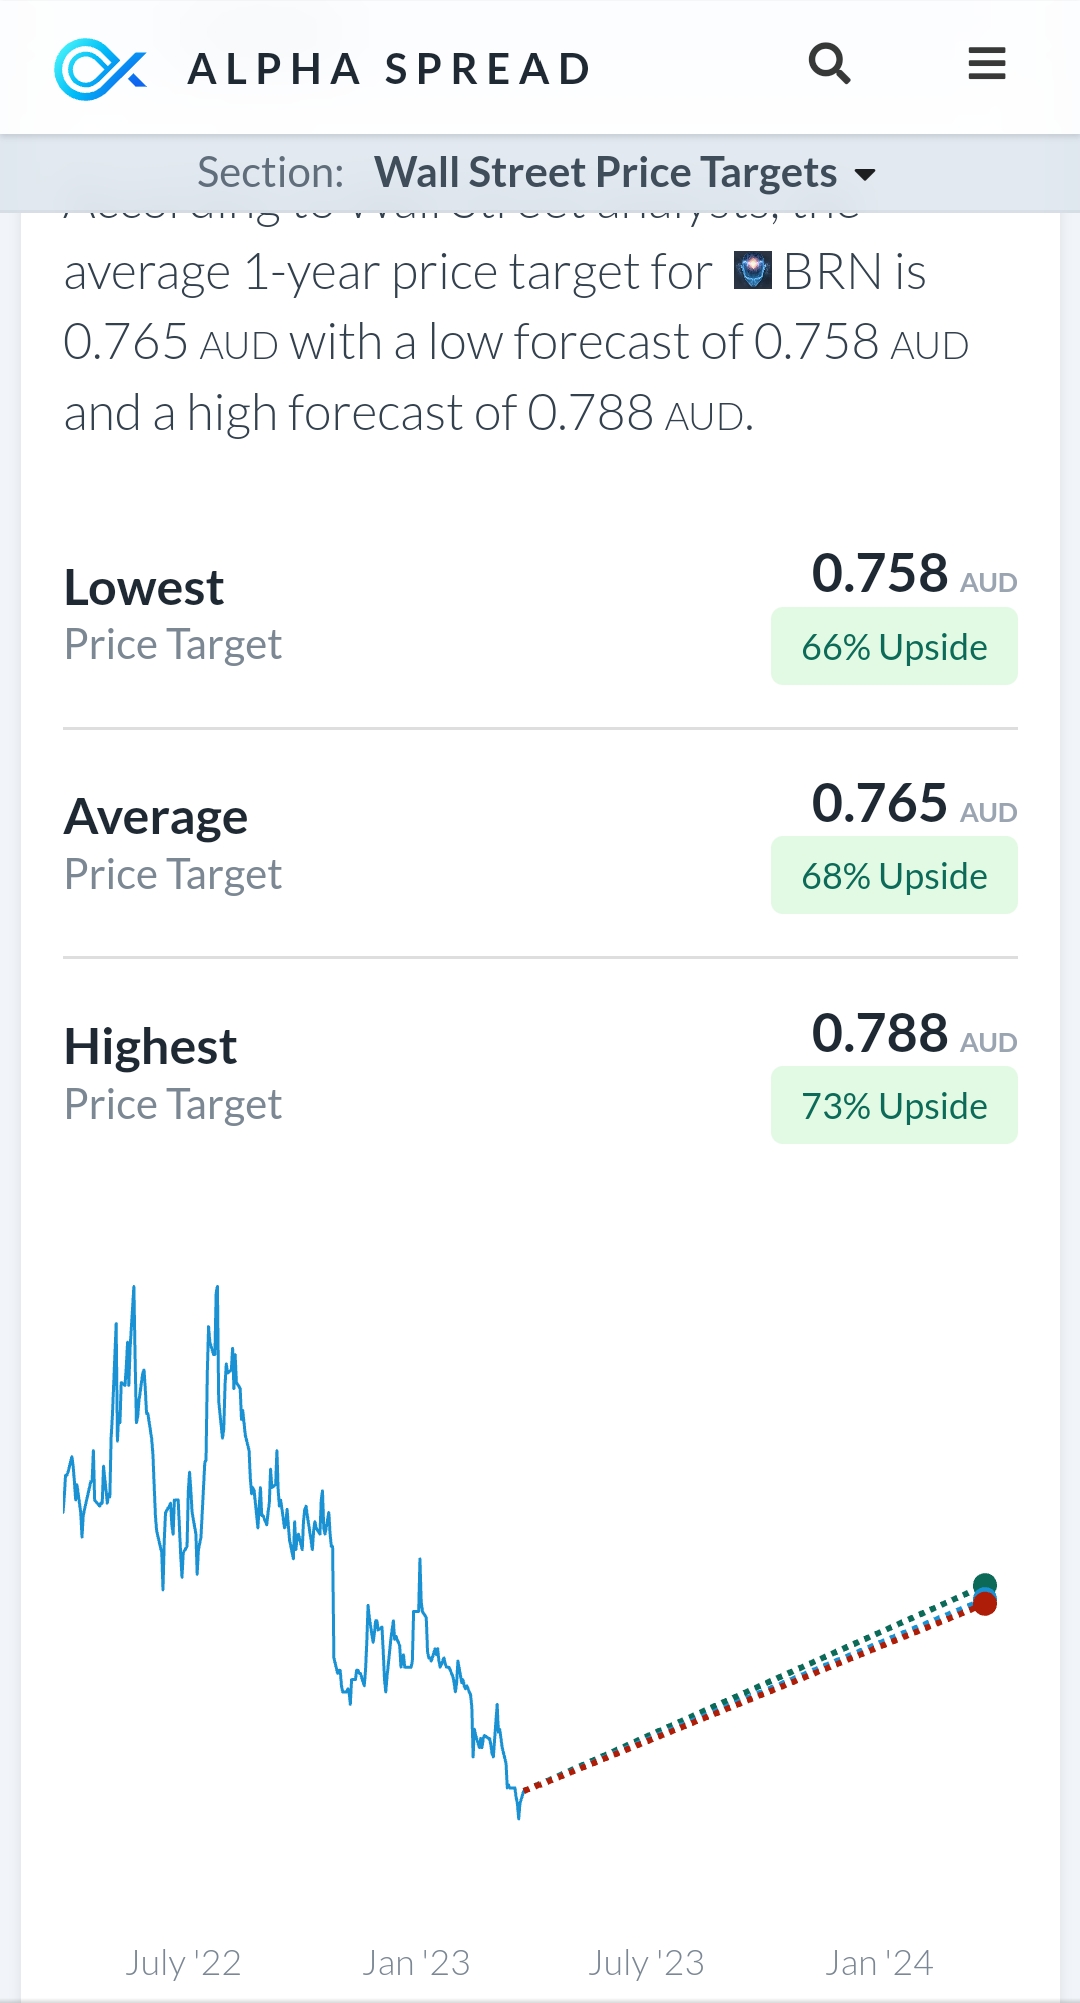Click the BRN company logo icon

click(x=753, y=271)
